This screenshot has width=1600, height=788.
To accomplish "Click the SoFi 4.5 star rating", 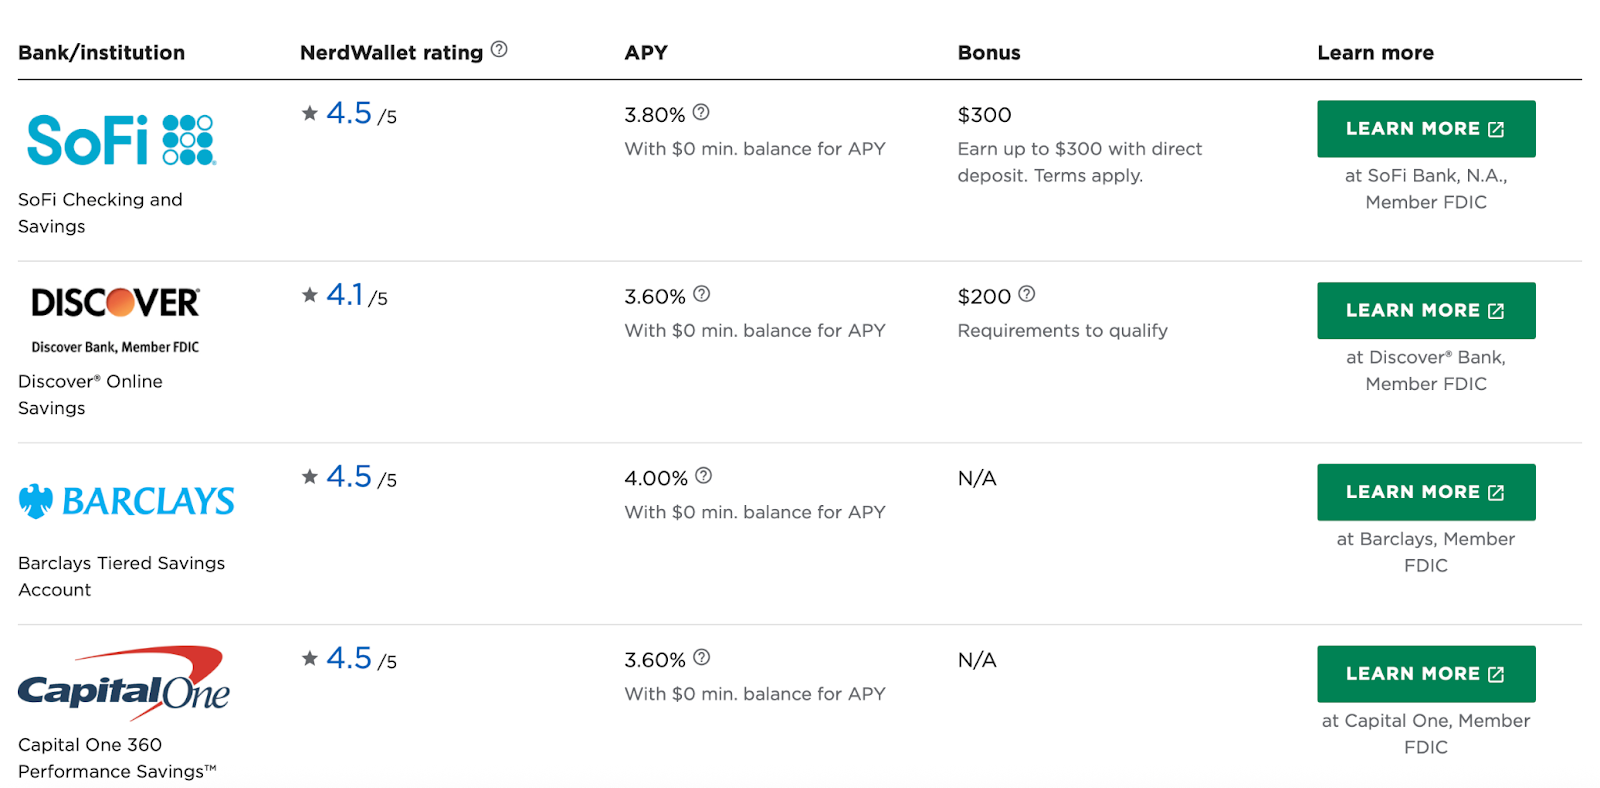I will pos(349,113).
